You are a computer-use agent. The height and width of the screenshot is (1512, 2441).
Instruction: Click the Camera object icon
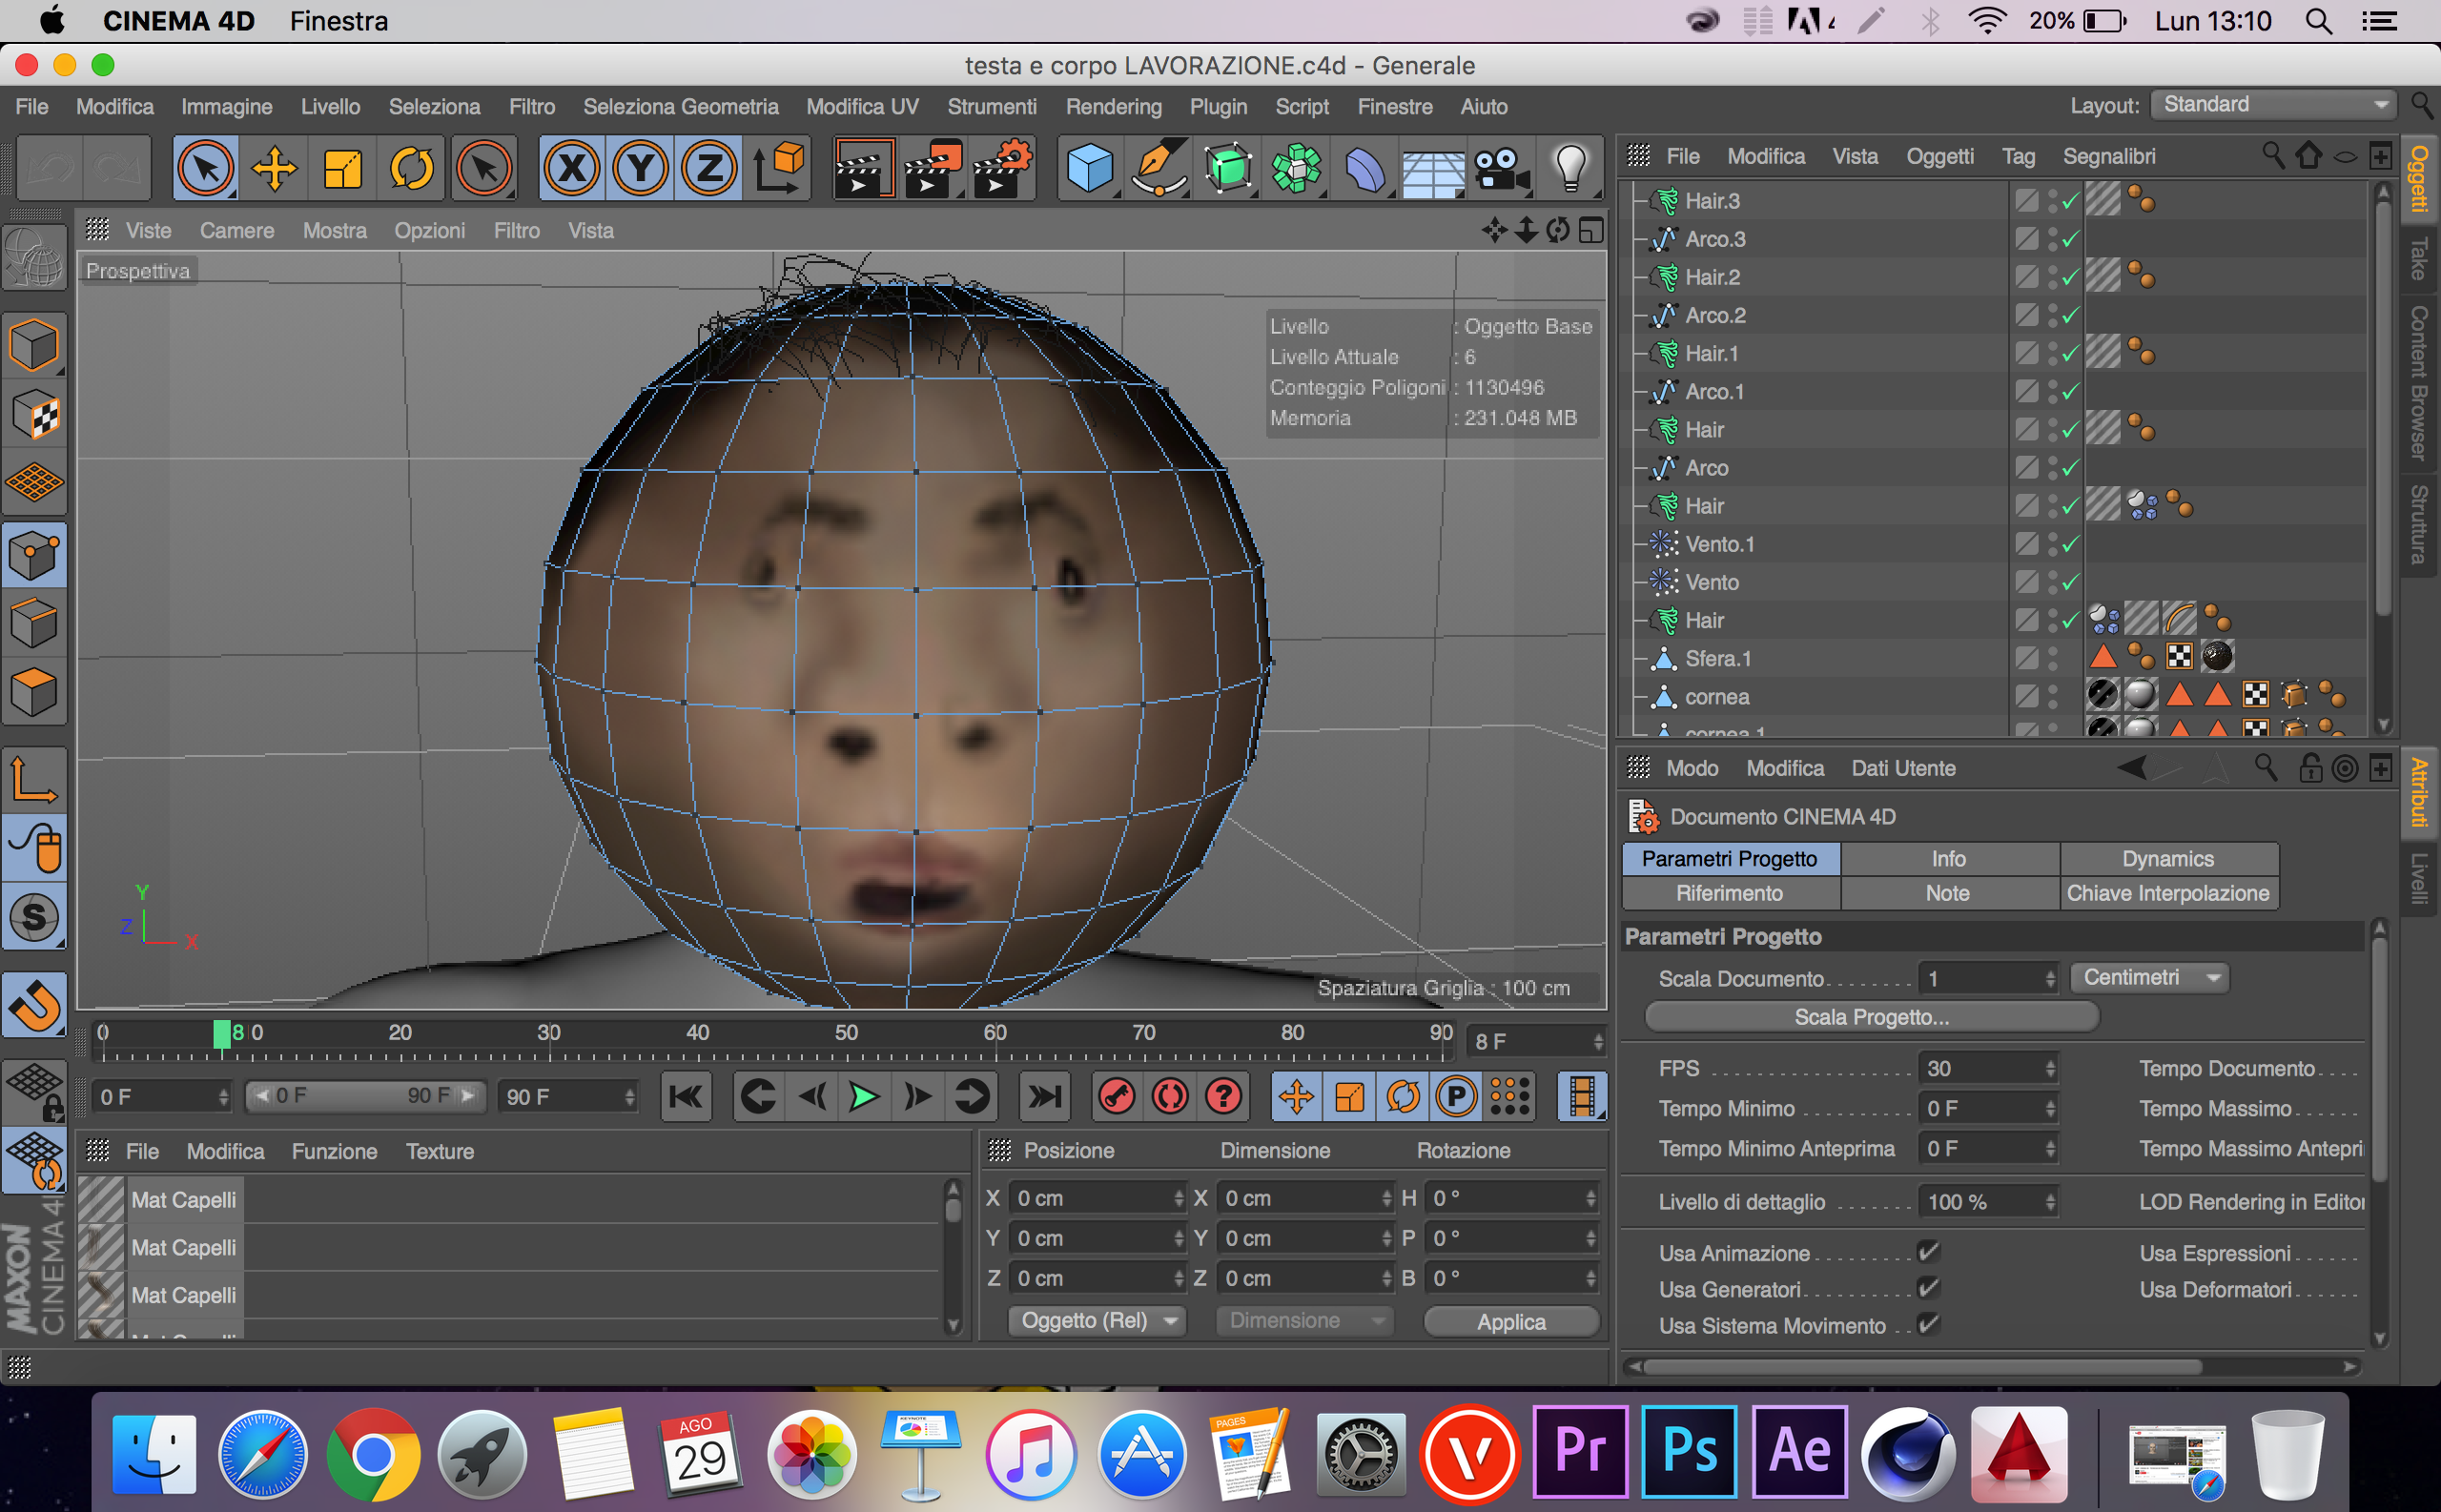click(1500, 168)
